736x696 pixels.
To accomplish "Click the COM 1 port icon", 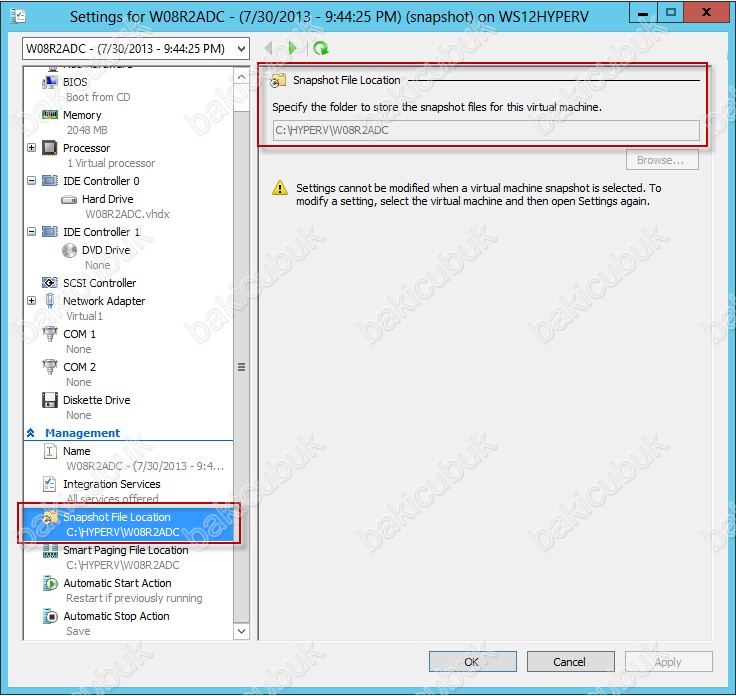I will point(50,334).
